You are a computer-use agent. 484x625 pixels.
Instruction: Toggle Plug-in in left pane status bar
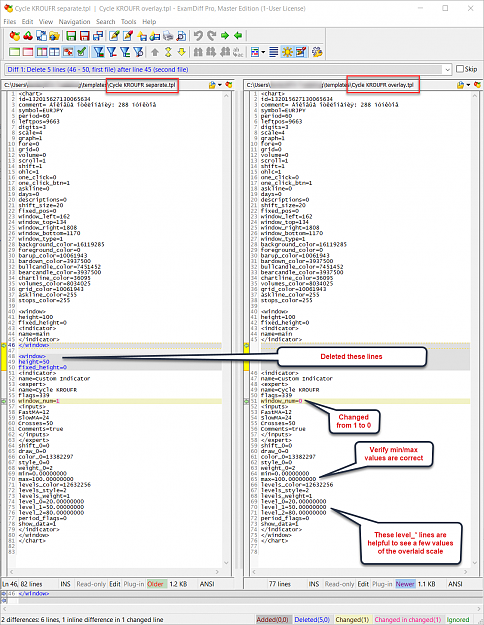(134, 584)
